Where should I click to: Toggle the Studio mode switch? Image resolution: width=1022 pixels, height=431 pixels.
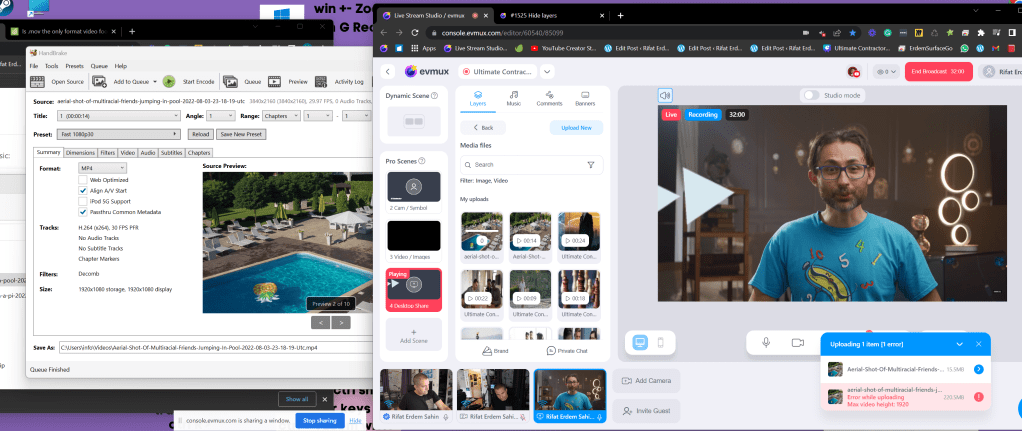811,95
